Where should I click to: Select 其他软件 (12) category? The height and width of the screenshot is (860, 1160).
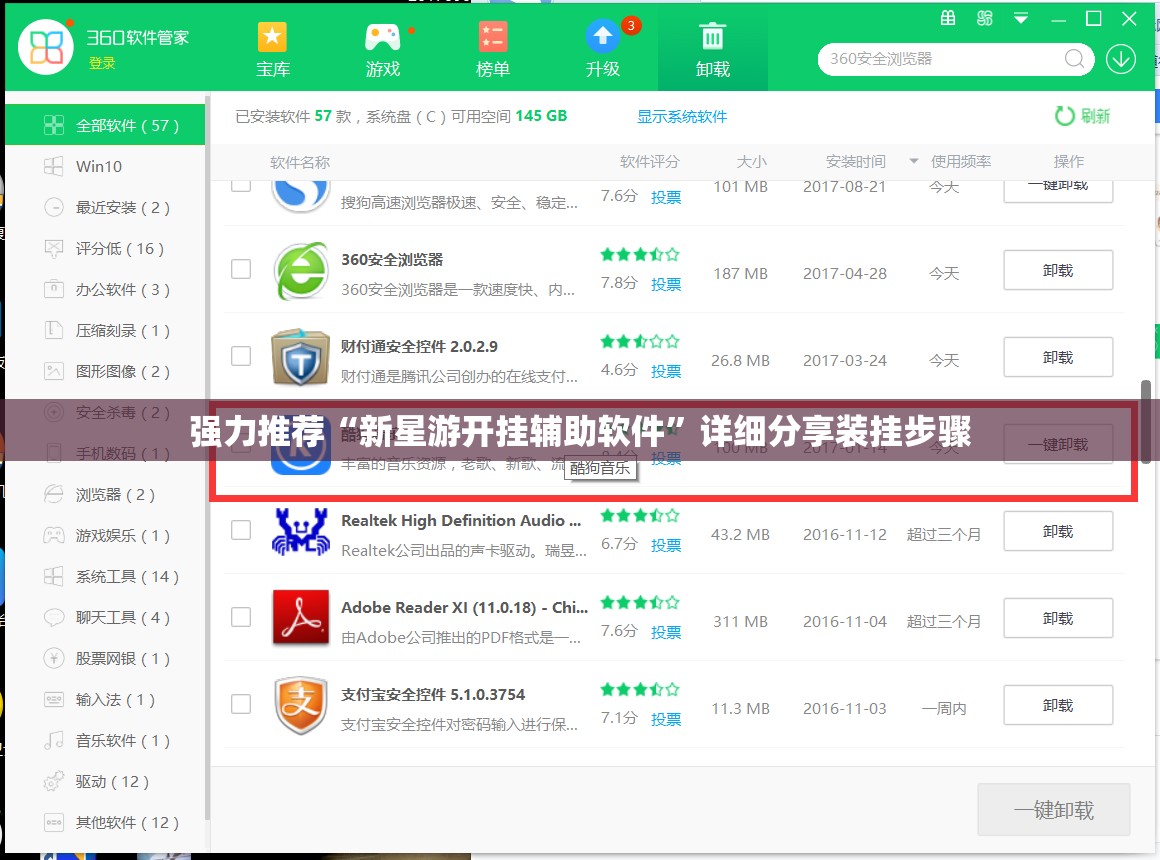pos(105,822)
